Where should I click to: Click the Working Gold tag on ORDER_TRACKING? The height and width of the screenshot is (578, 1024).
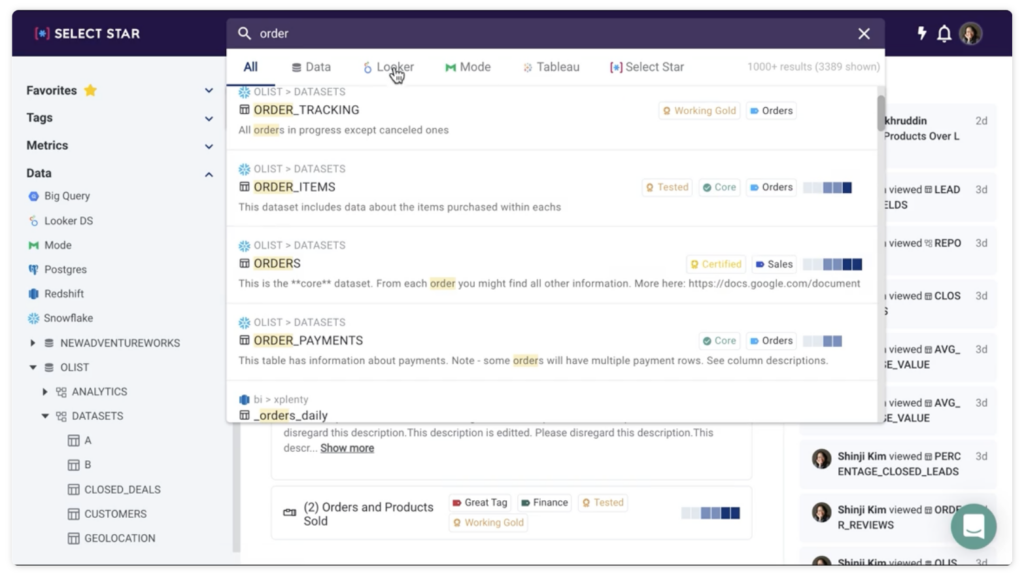coord(699,110)
